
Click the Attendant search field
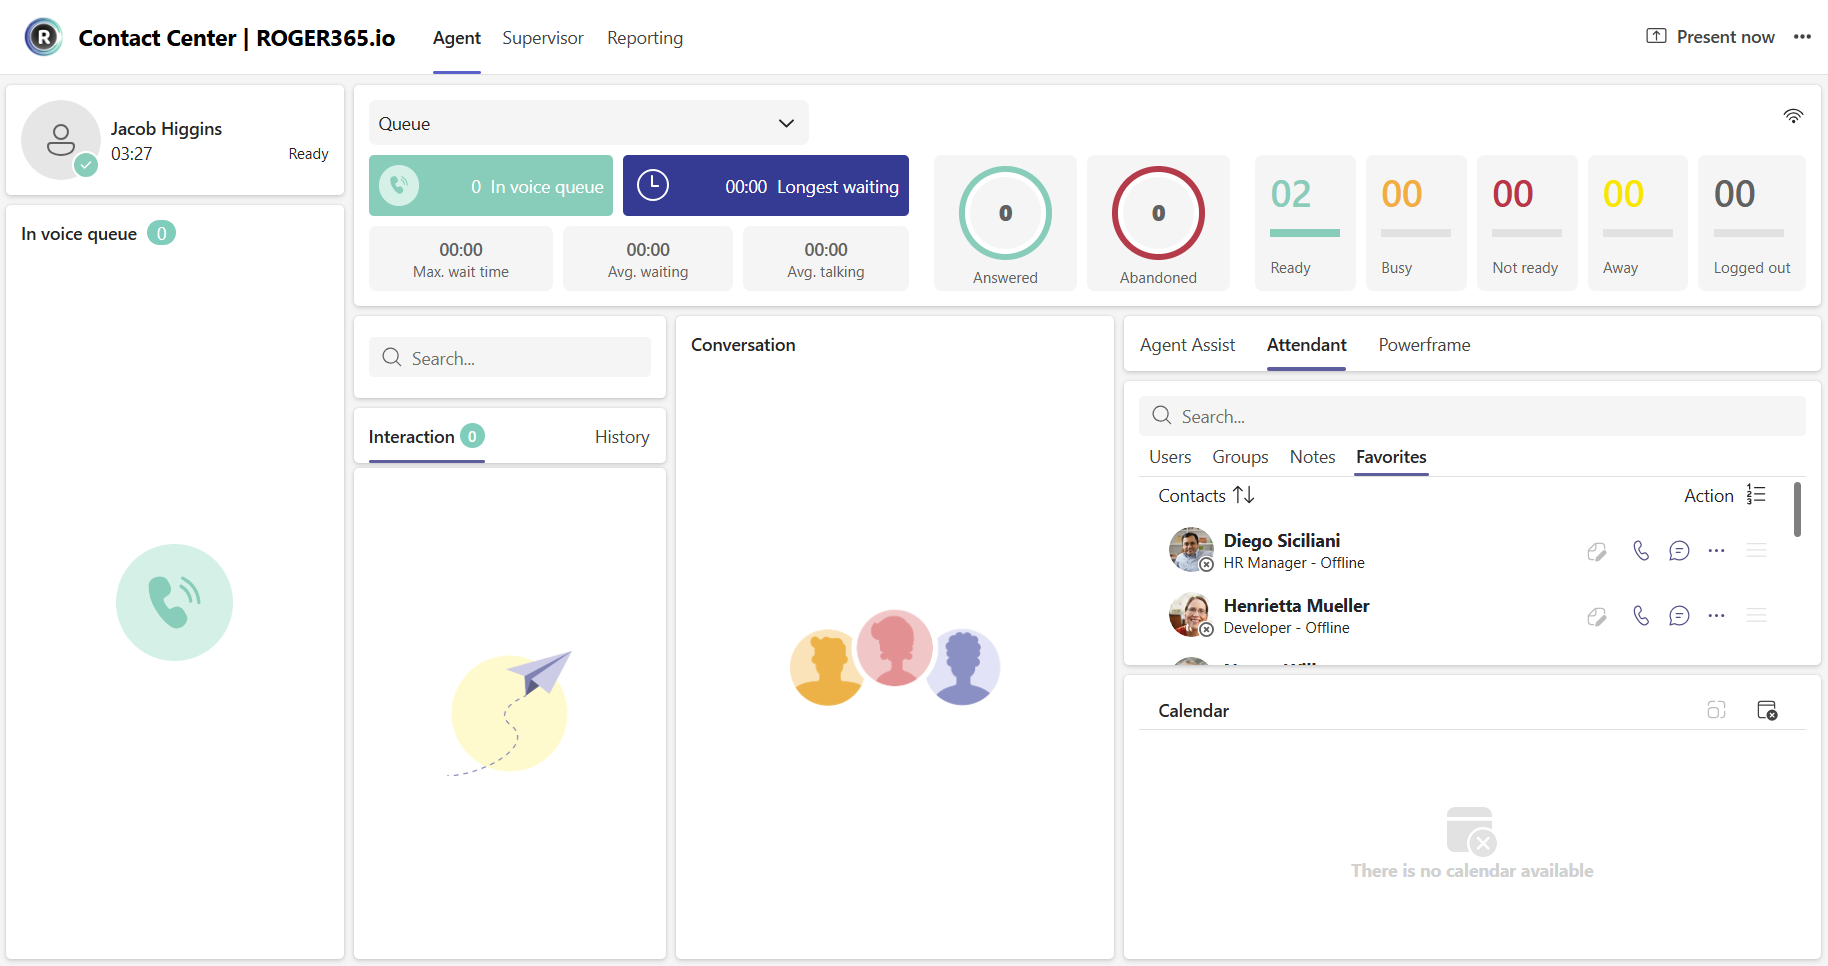point(1471,416)
